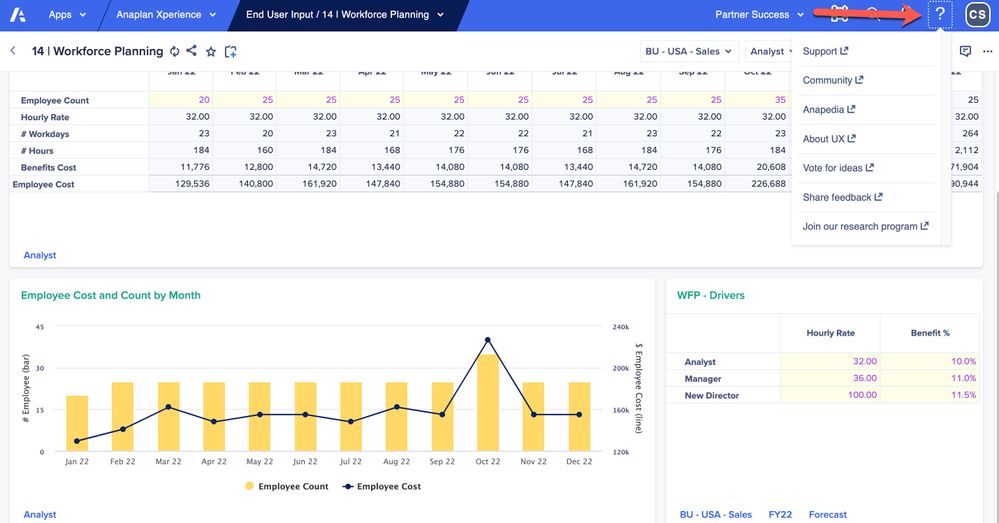Click Mar 22 Employee Cost data point
999x523 pixels.
tap(168, 406)
